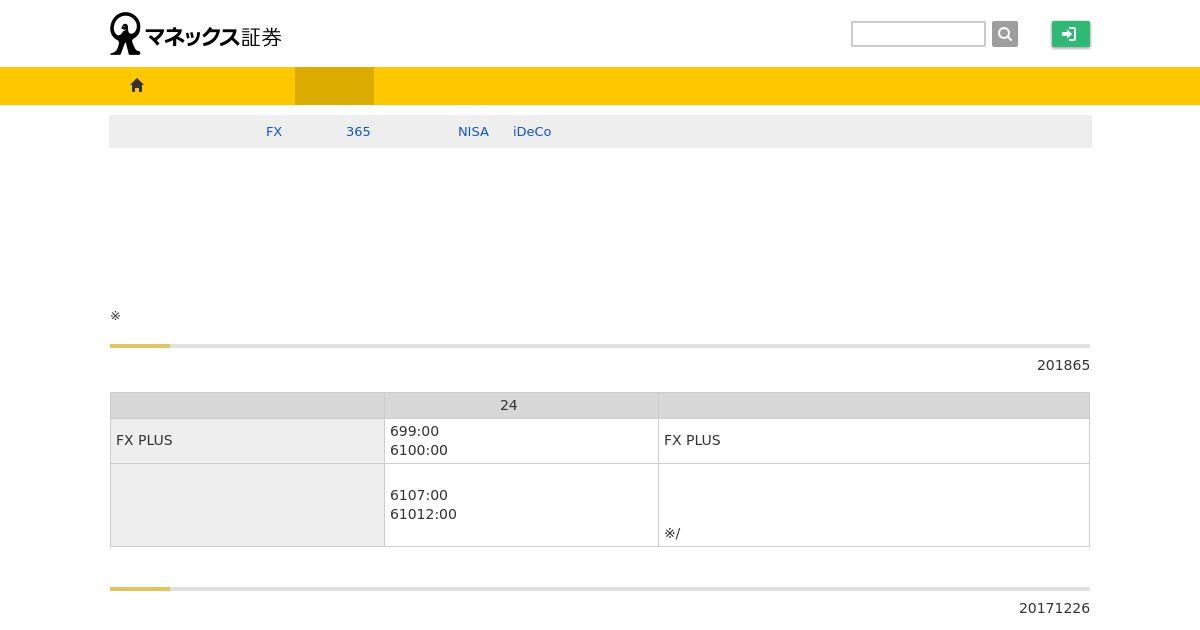The width and height of the screenshot is (1200, 630).
Task: Click the ※ footnote mark above table
Action: (115, 316)
